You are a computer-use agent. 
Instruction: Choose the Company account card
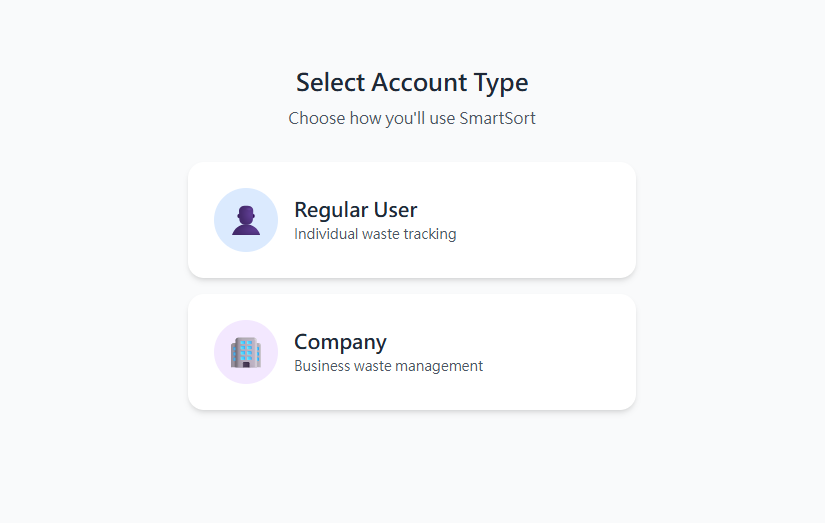[411, 352]
